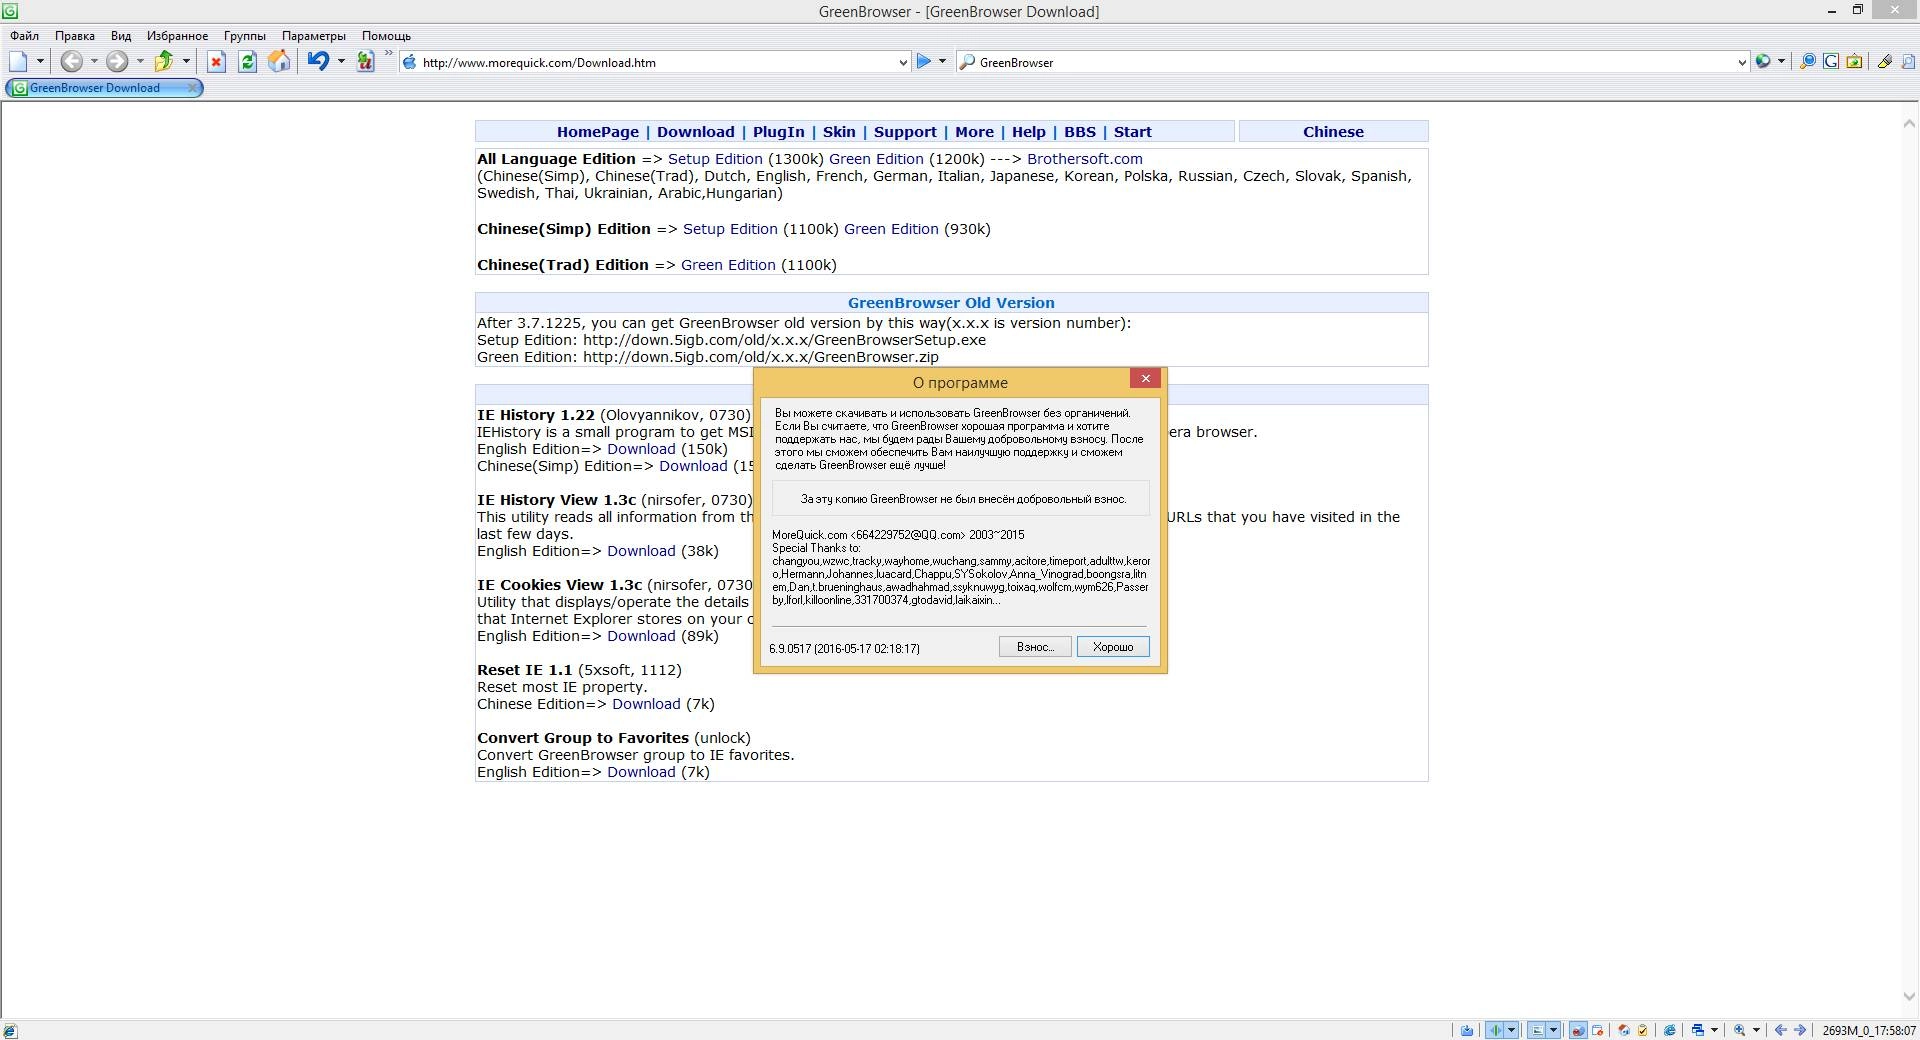This screenshot has height=1040, width=1920.
Task: Click the house status bar icon
Action: (x=1624, y=1030)
